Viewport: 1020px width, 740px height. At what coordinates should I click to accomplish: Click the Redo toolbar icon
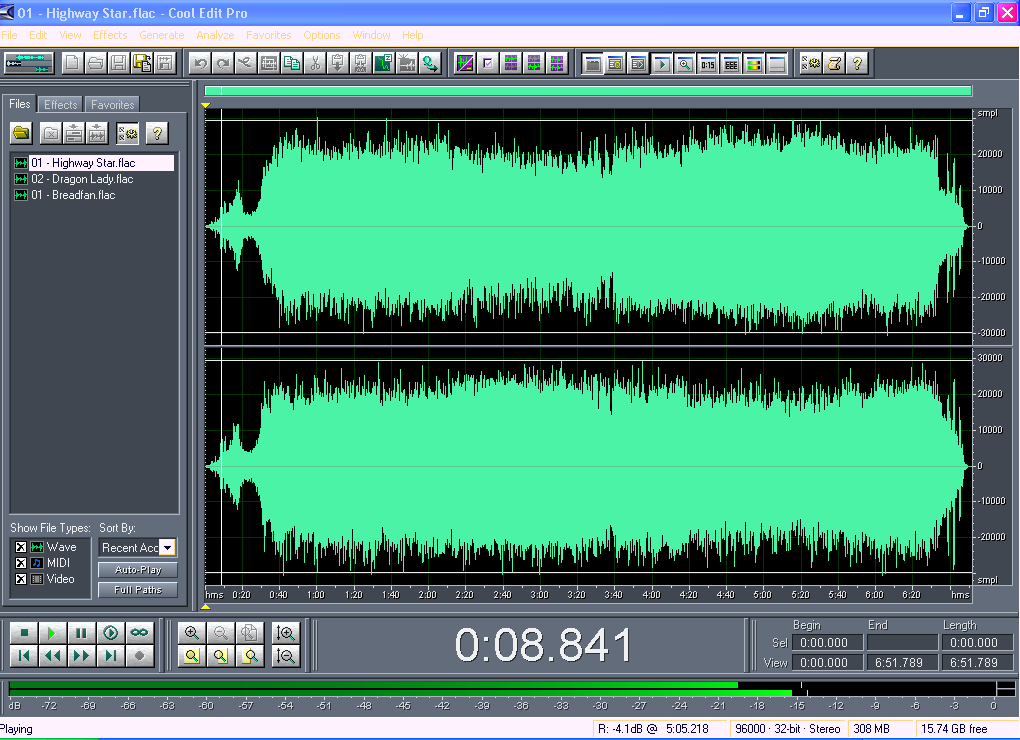point(222,63)
